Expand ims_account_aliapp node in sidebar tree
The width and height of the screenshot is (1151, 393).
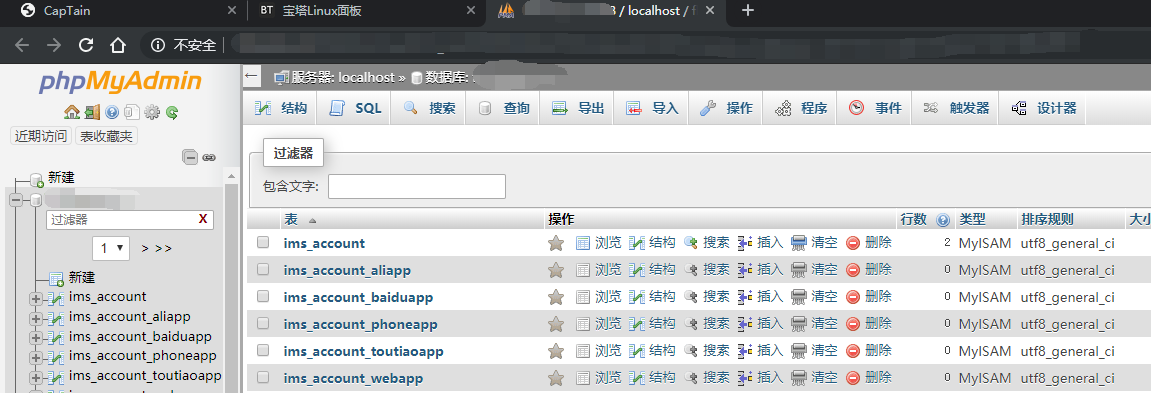pyautogui.click(x=35, y=318)
